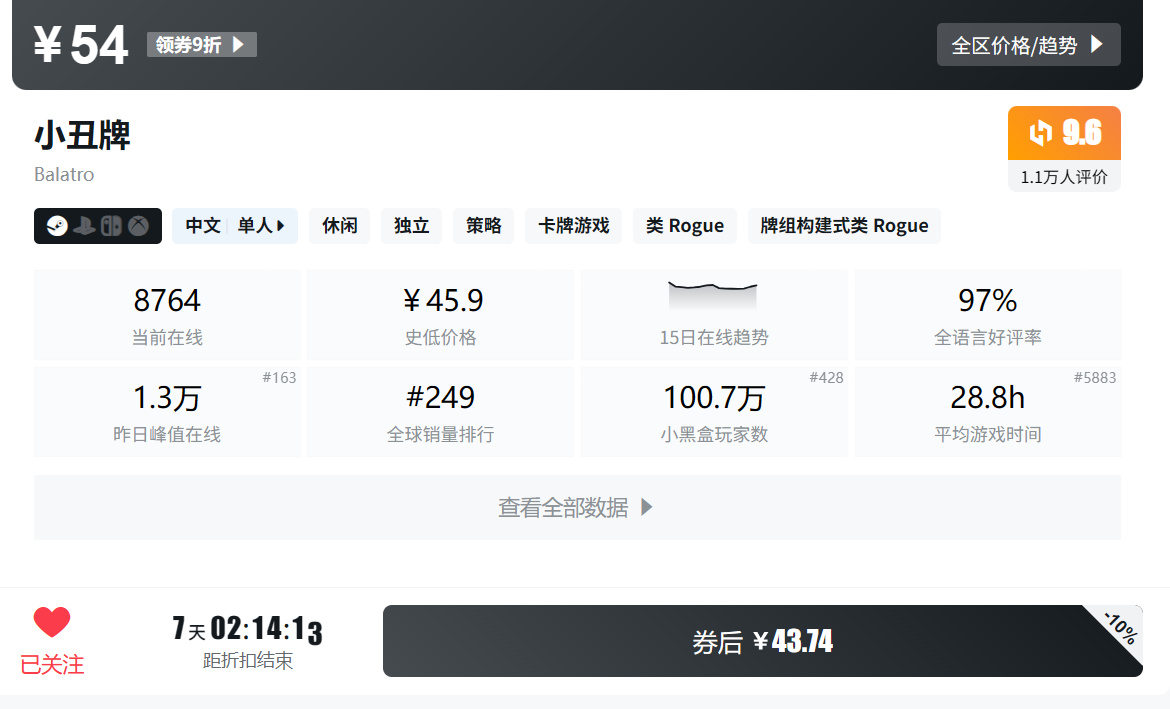Open the 牌组构建式类 Rogue tag

(x=844, y=226)
